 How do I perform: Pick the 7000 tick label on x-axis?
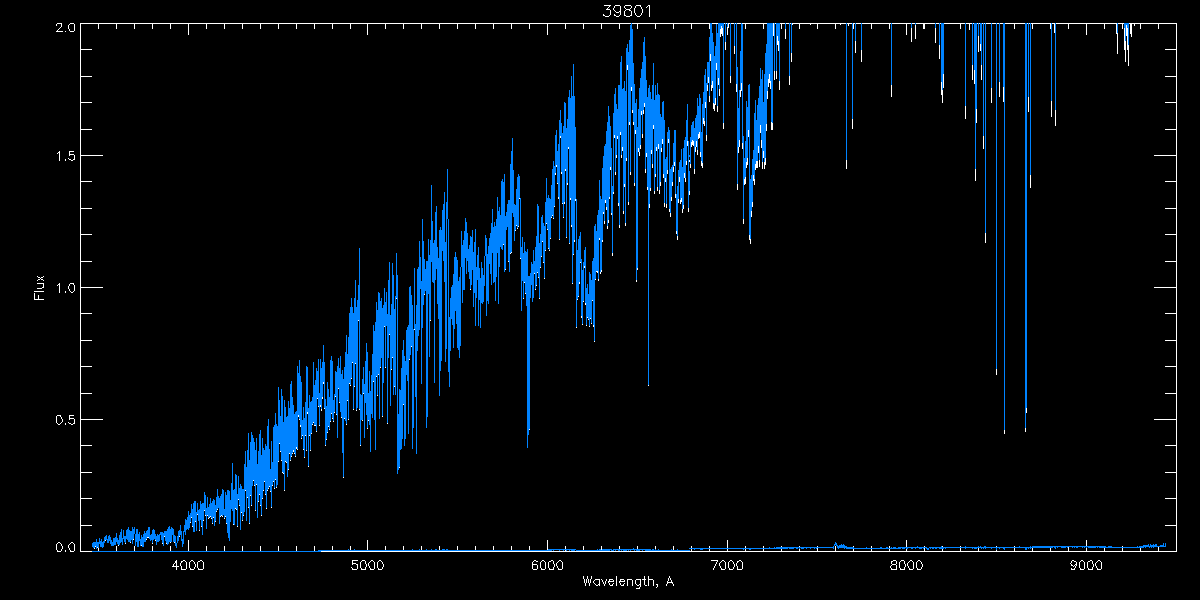727,565
